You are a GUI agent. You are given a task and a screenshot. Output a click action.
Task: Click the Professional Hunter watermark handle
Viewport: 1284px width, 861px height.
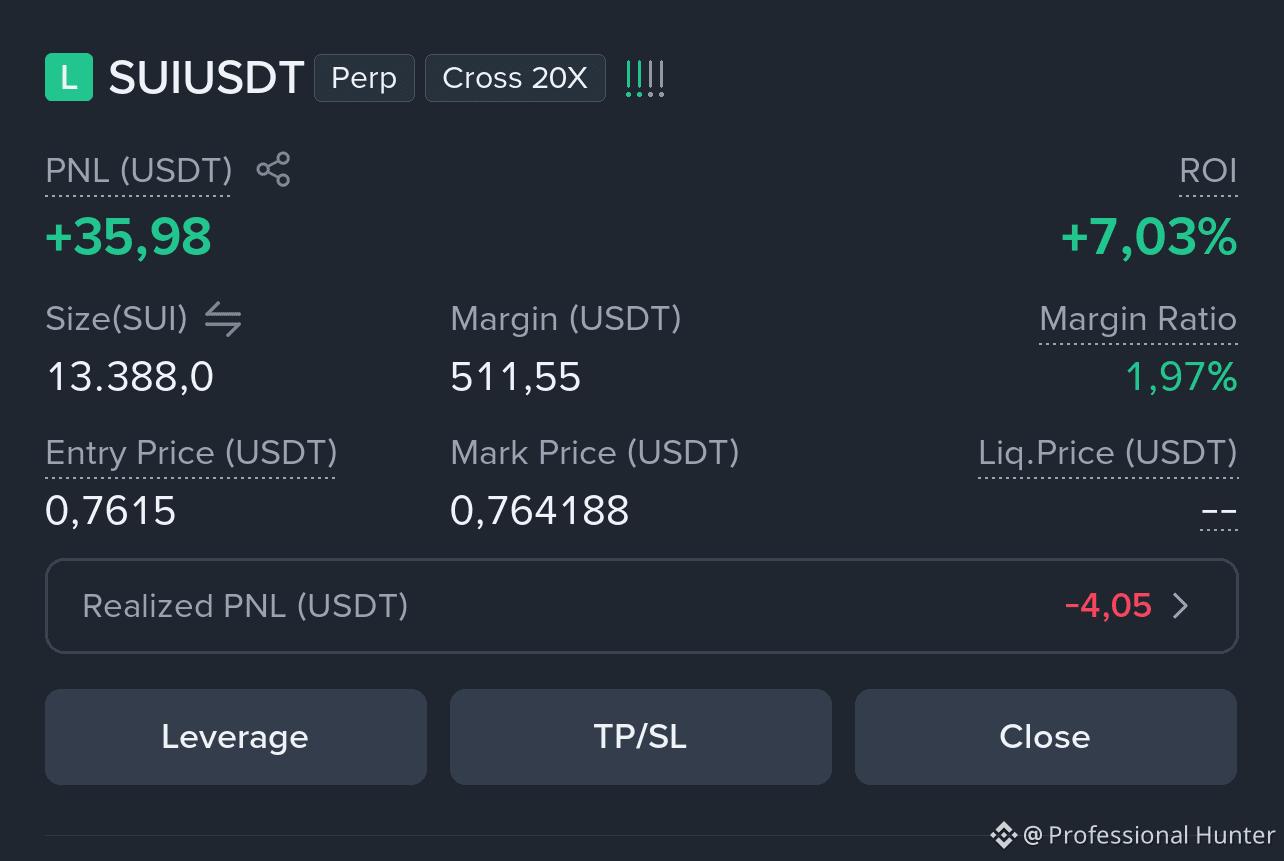click(1149, 835)
